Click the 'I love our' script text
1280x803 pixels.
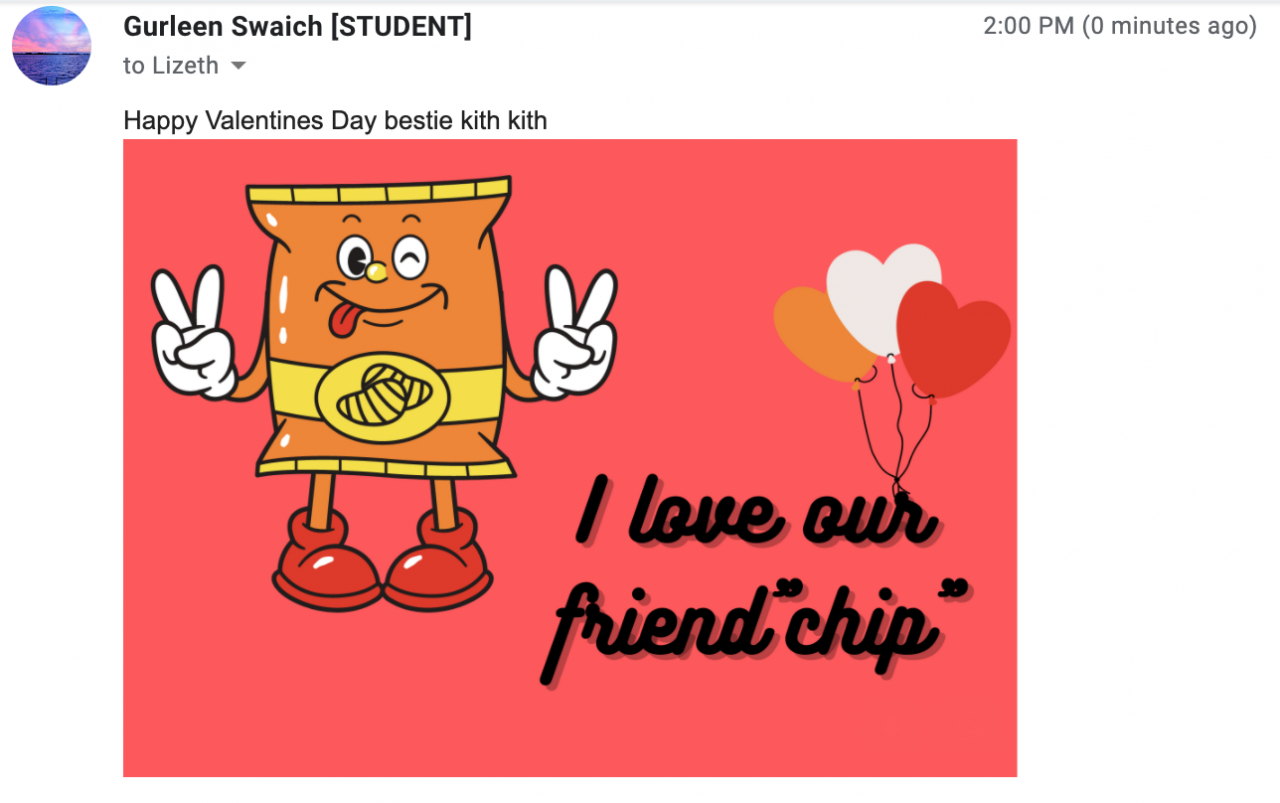(x=757, y=512)
